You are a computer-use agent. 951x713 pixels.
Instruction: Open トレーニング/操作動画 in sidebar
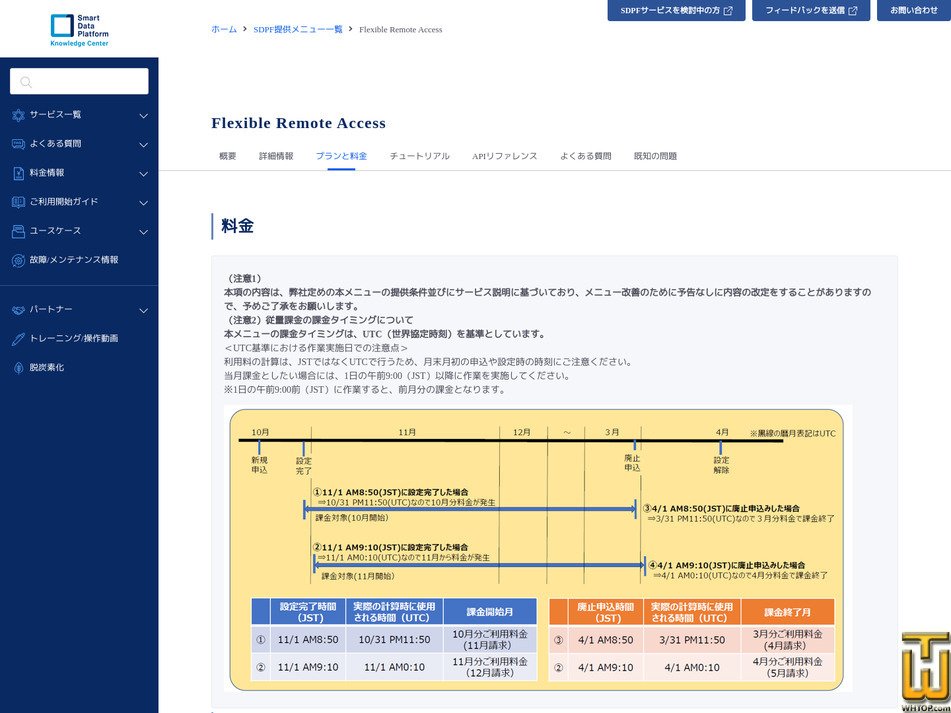pos(74,339)
